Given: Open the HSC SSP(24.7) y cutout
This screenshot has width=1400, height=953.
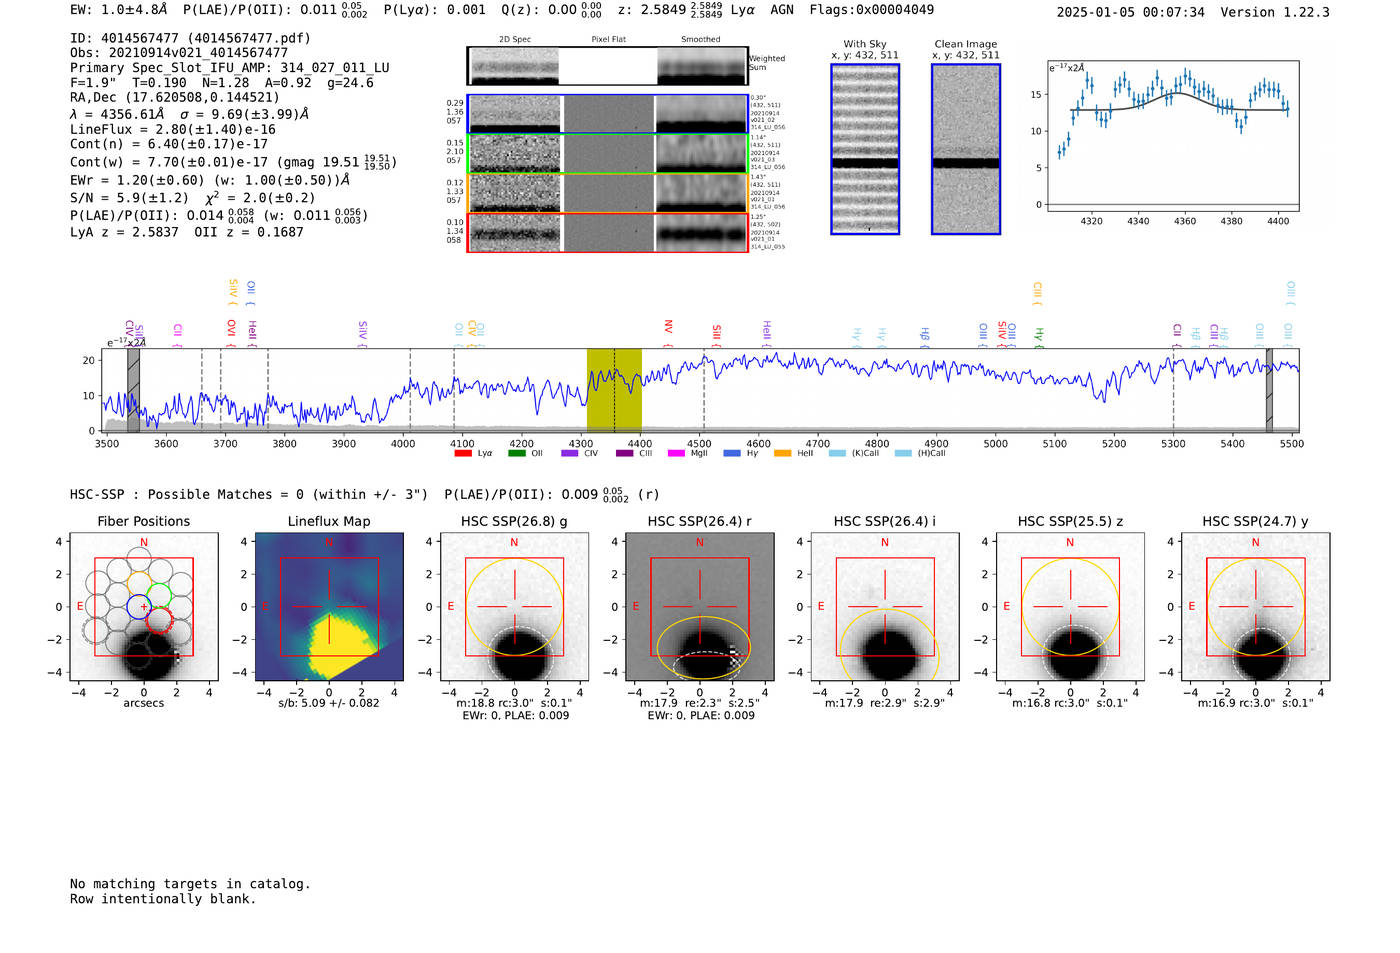Looking at the screenshot, I should coord(1255,608).
